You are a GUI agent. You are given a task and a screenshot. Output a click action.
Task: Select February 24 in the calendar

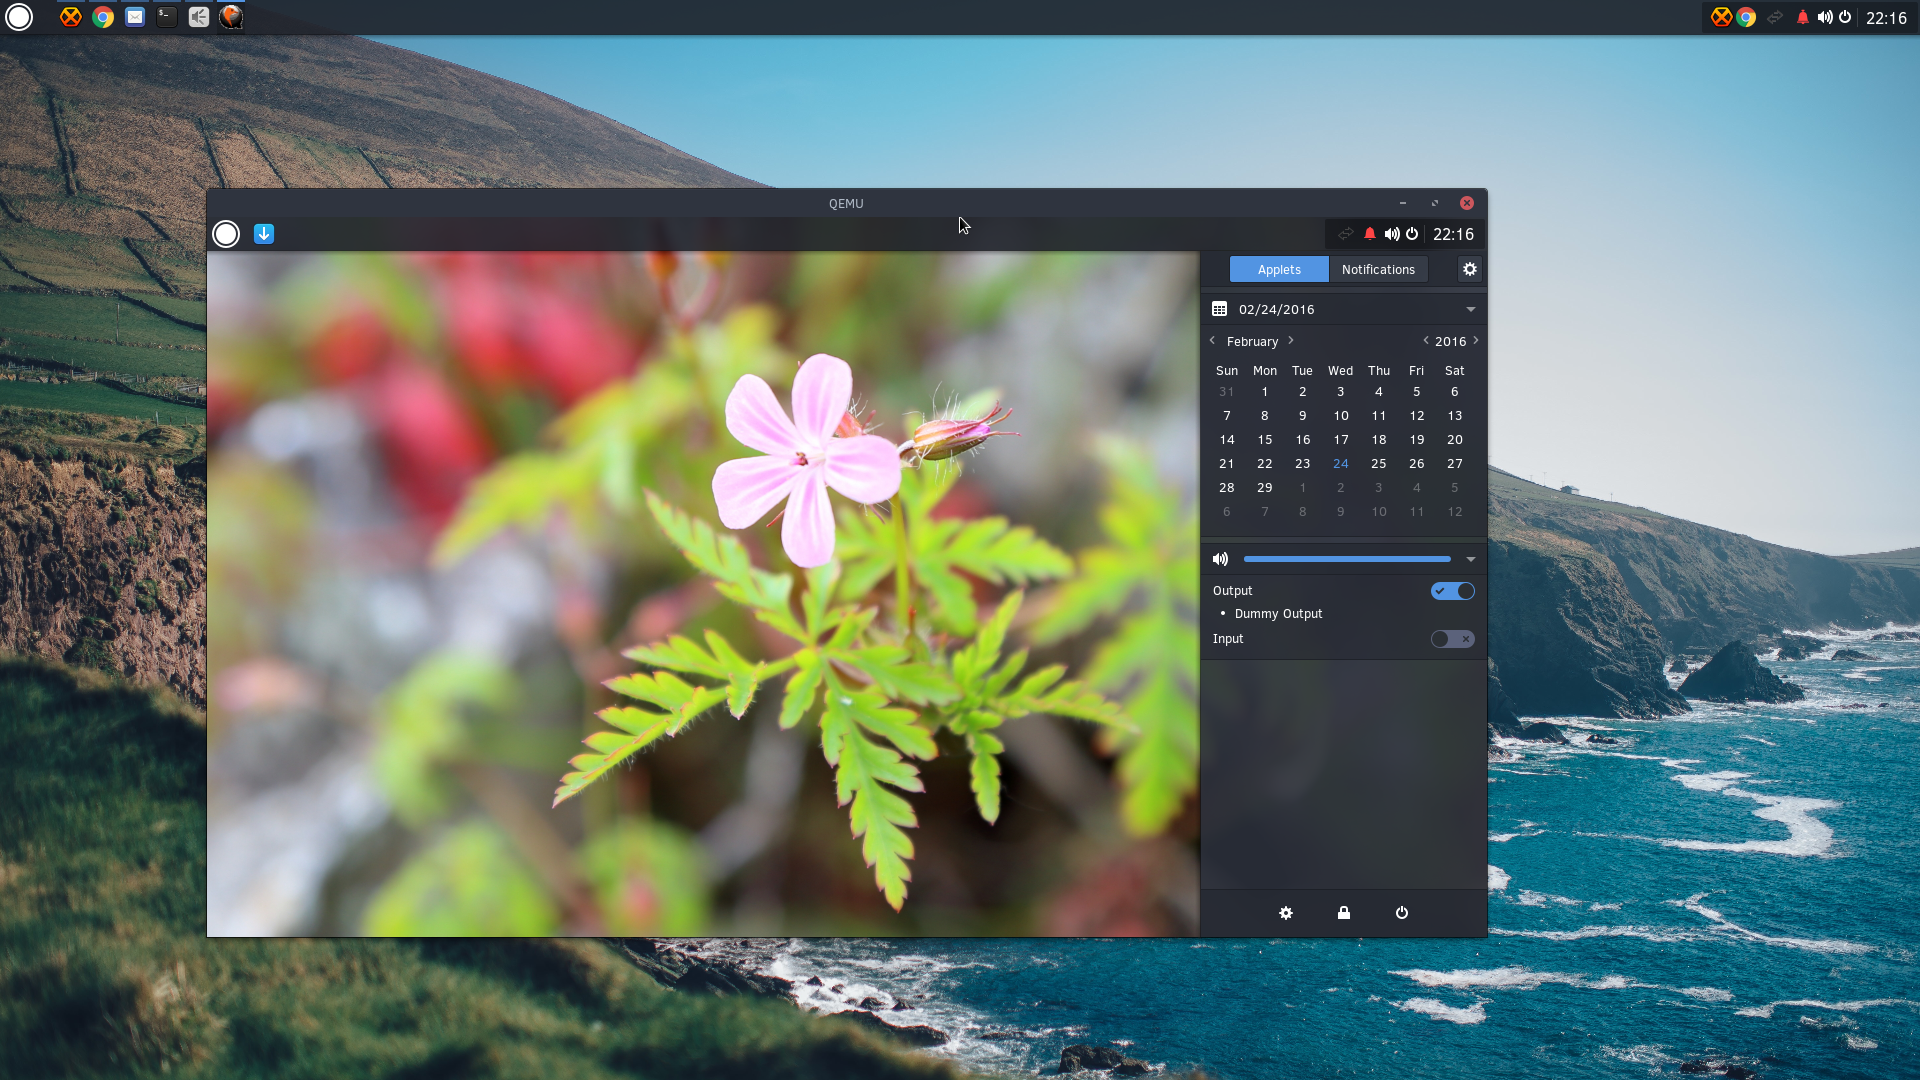[x=1341, y=464]
